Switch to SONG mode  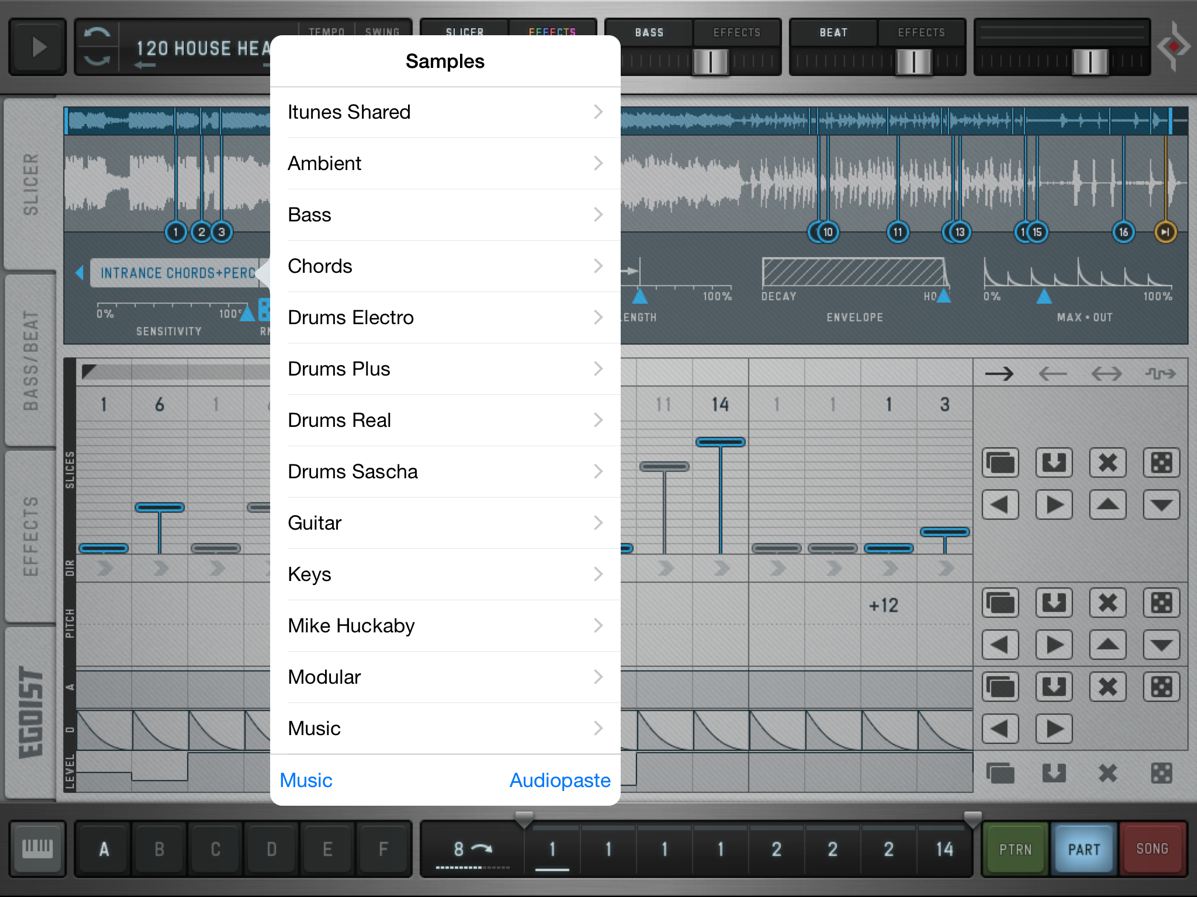(1152, 849)
